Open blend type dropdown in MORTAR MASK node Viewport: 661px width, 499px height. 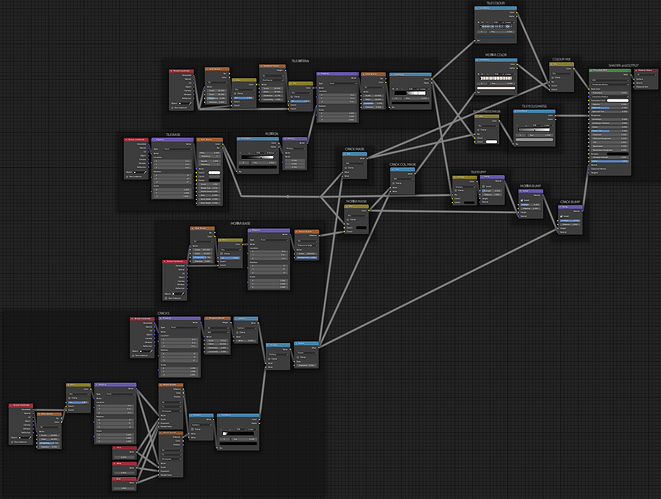357,216
